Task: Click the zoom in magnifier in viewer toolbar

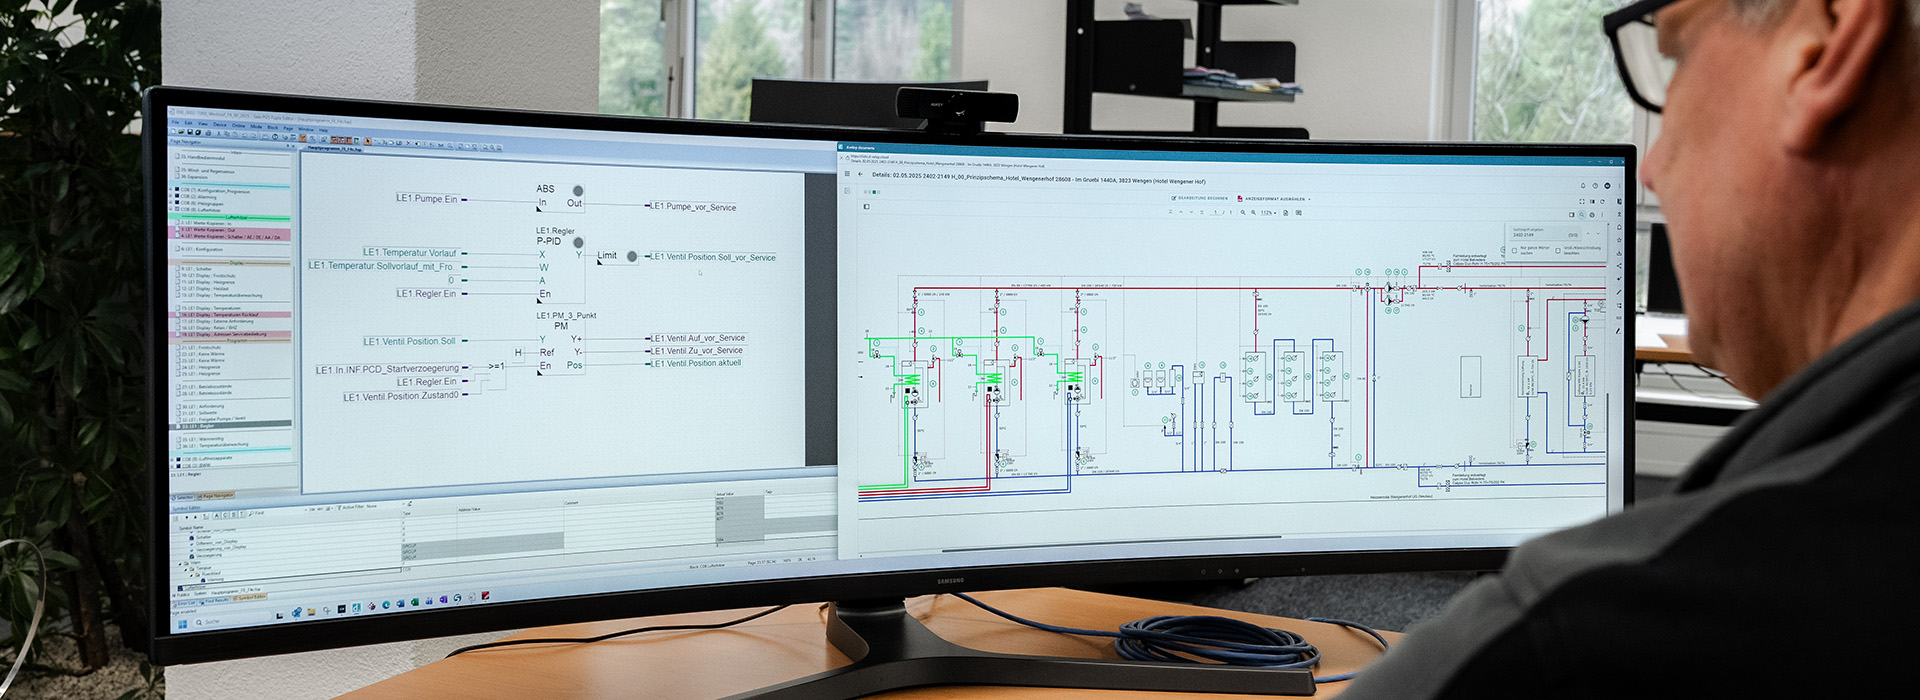Action: [1253, 212]
